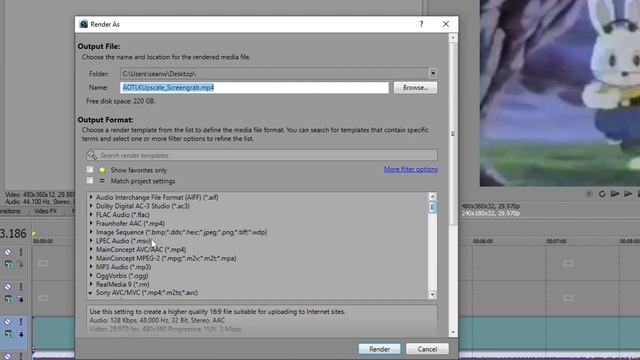Expand MainConcept AVC/AAC templates
The image size is (640, 360).
[x=91, y=249]
